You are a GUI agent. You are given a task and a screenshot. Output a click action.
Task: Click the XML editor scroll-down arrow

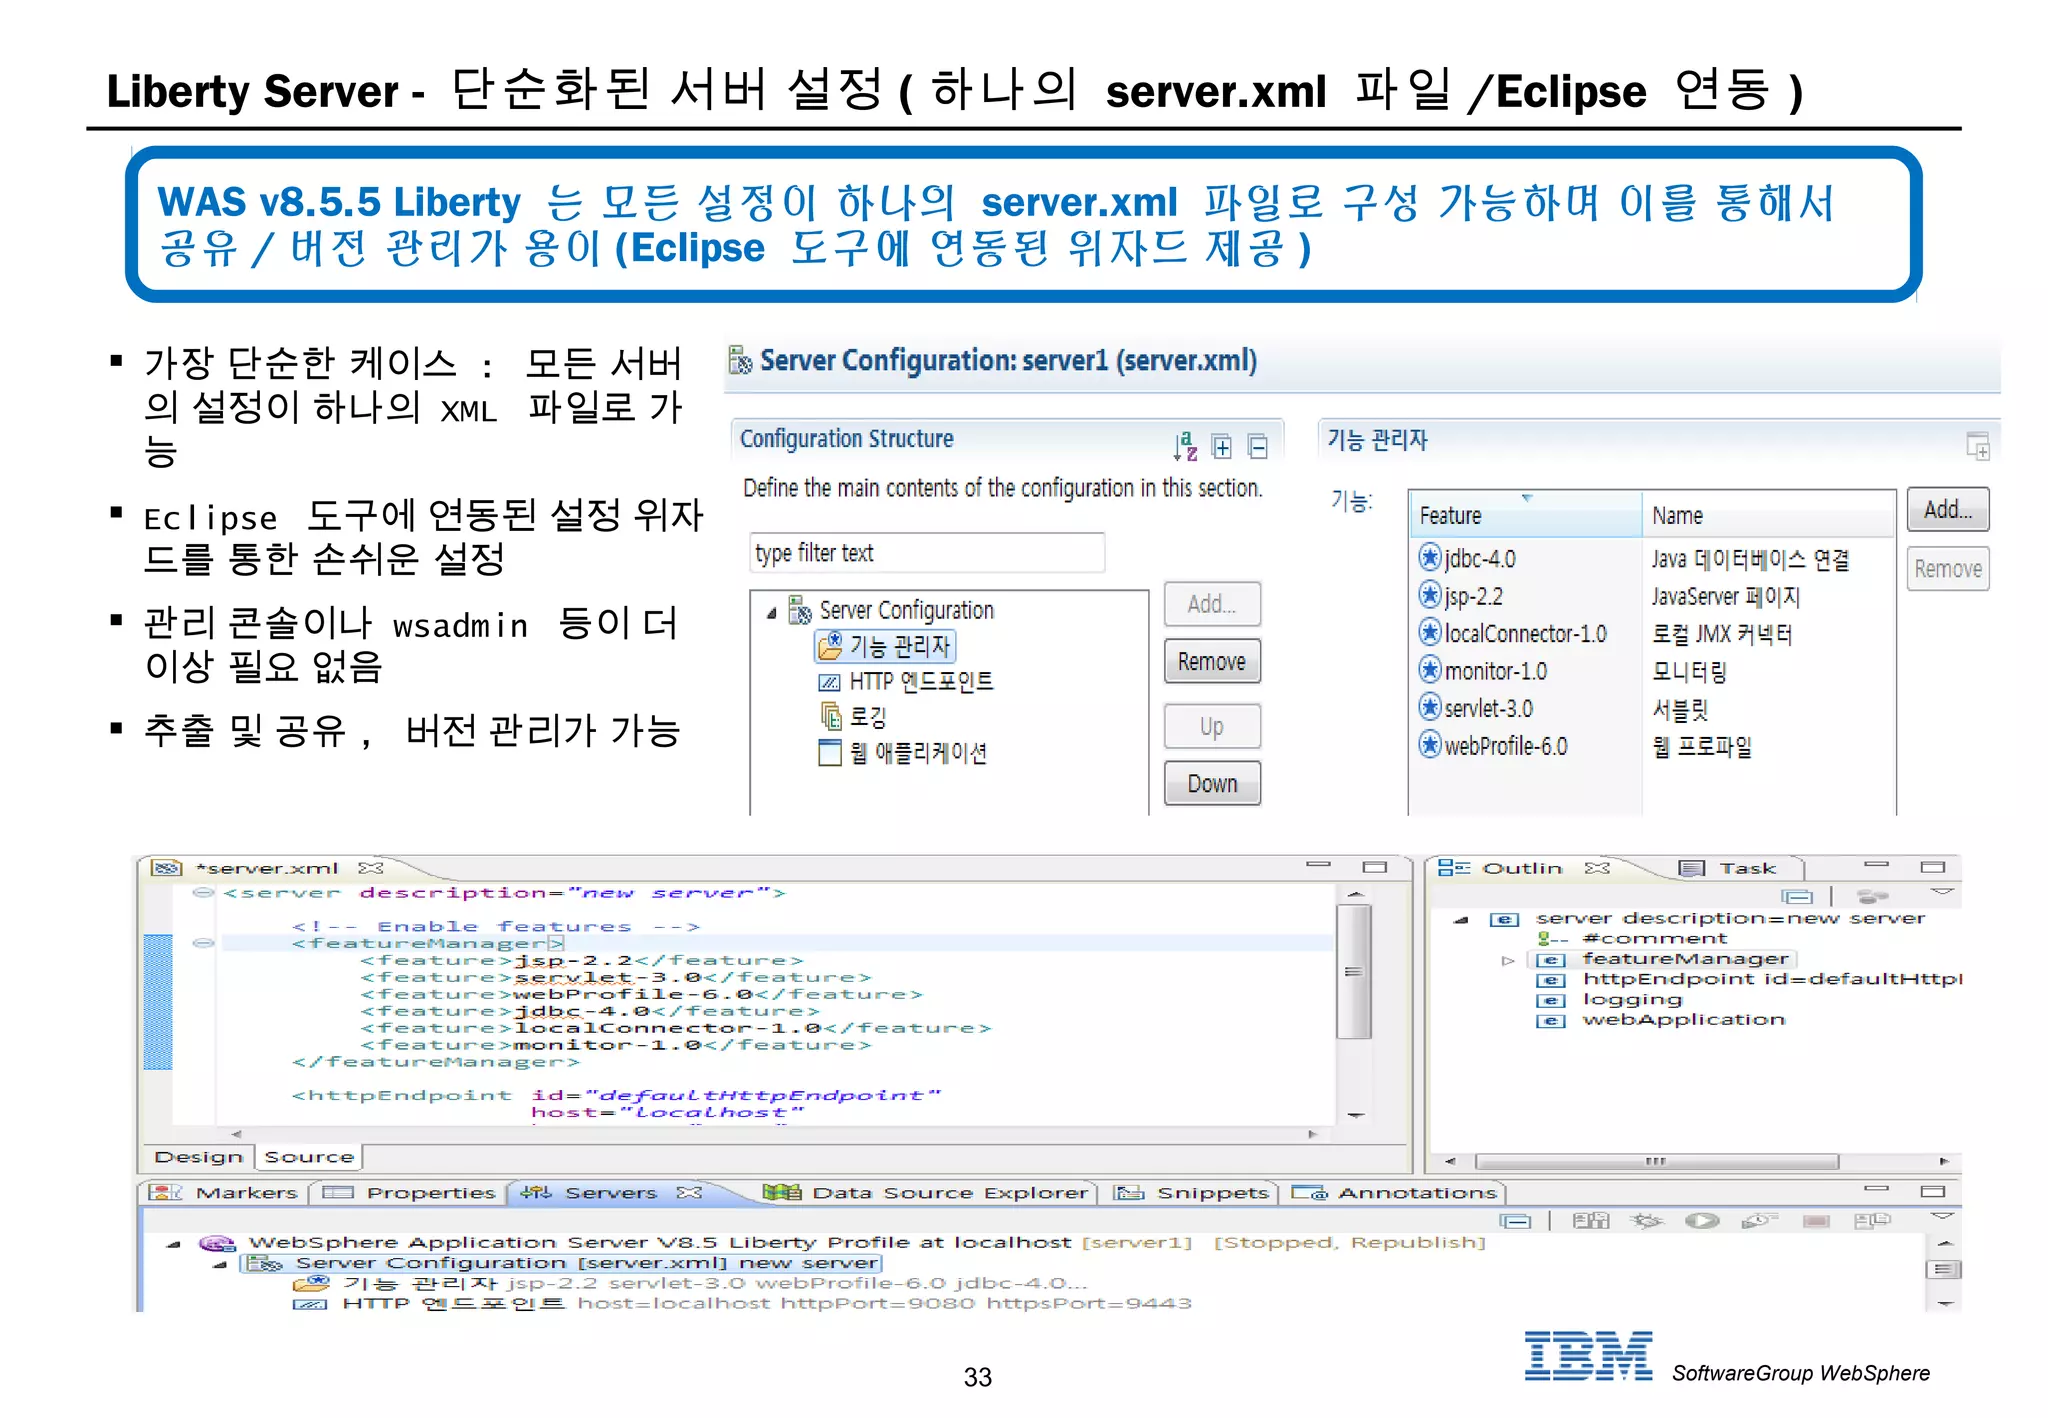(1355, 1115)
